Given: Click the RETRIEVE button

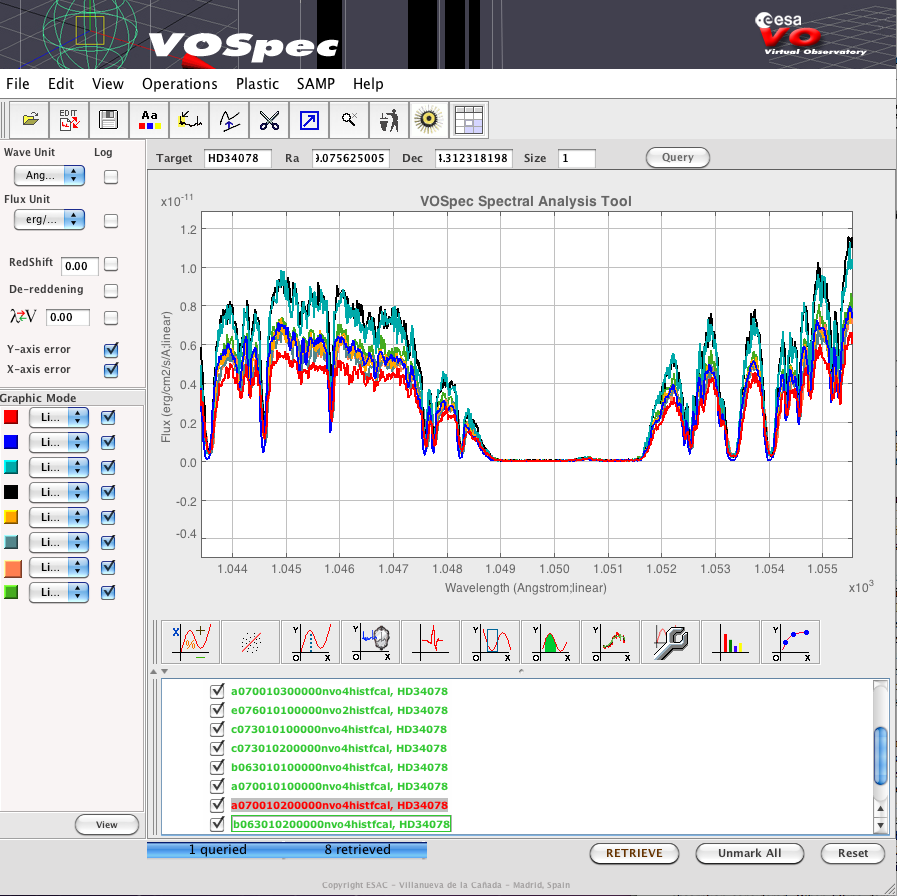Looking at the screenshot, I should (634, 853).
